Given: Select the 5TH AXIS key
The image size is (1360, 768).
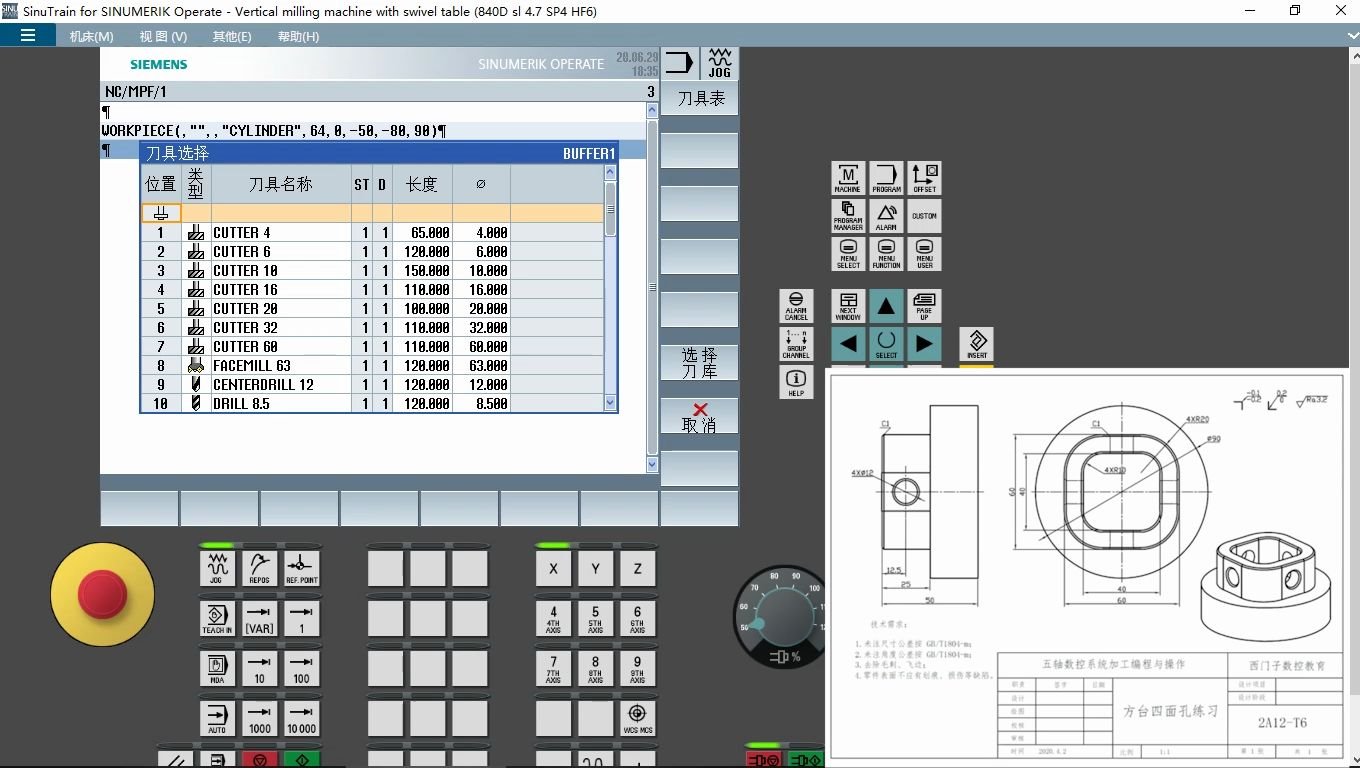Looking at the screenshot, I should [x=595, y=618].
